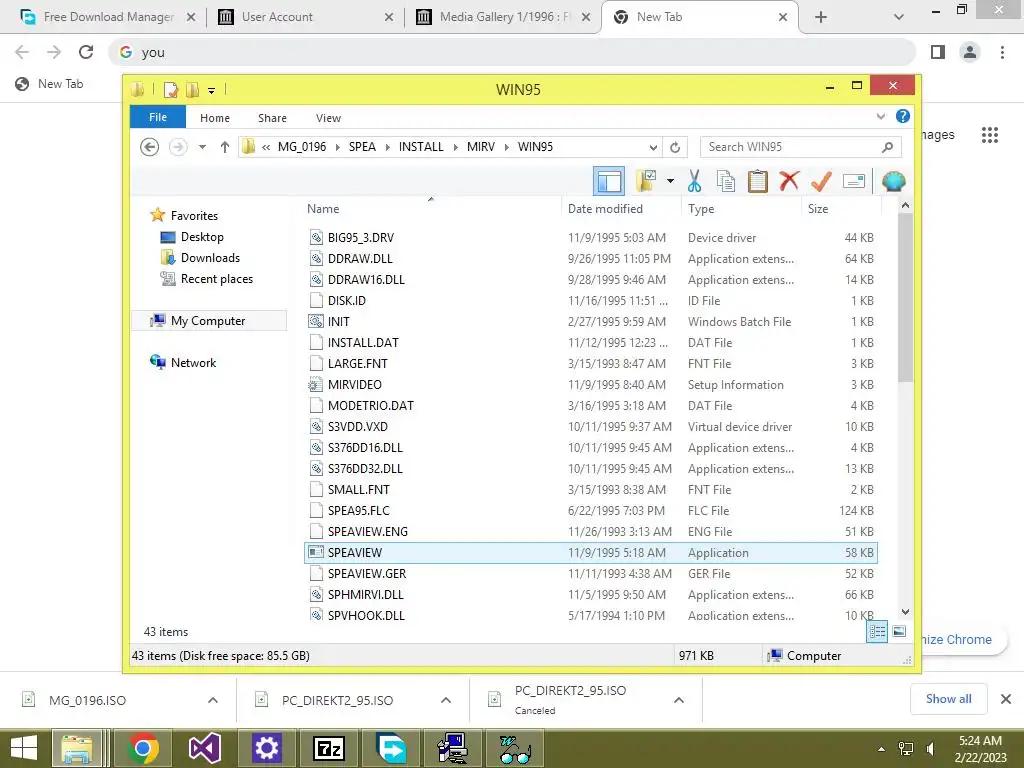Select the DDRAW.DLL file
Image resolution: width=1024 pixels, height=768 pixels.
click(x=590, y=259)
